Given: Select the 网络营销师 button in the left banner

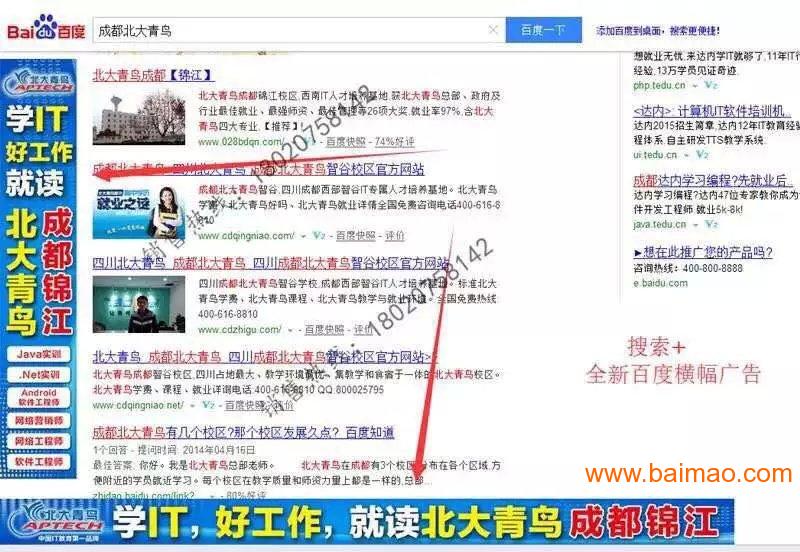Looking at the screenshot, I should coord(38,420).
